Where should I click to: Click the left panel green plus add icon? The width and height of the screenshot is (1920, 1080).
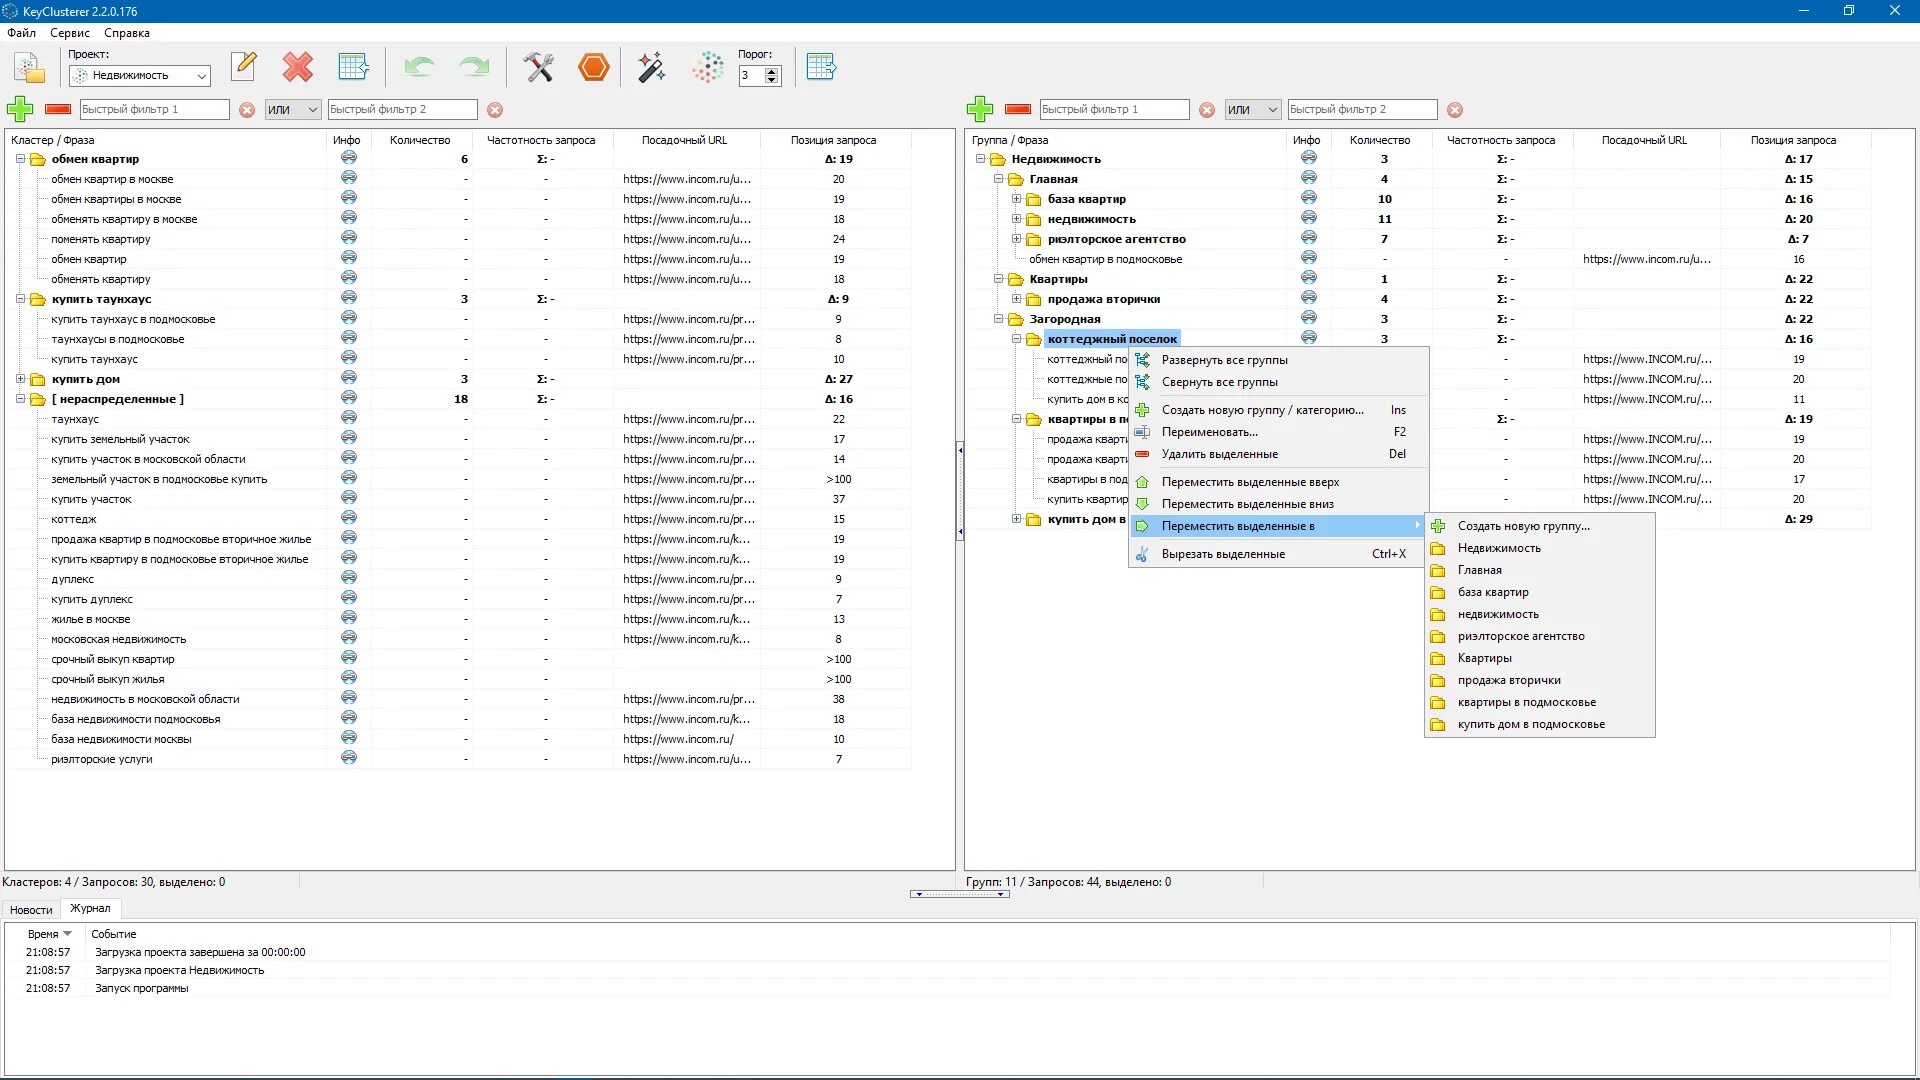point(20,109)
